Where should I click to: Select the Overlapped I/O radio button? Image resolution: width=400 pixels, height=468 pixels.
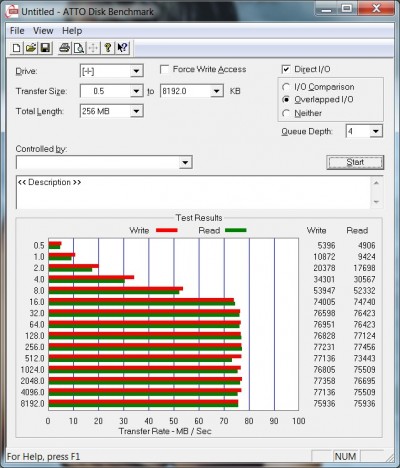click(x=286, y=100)
